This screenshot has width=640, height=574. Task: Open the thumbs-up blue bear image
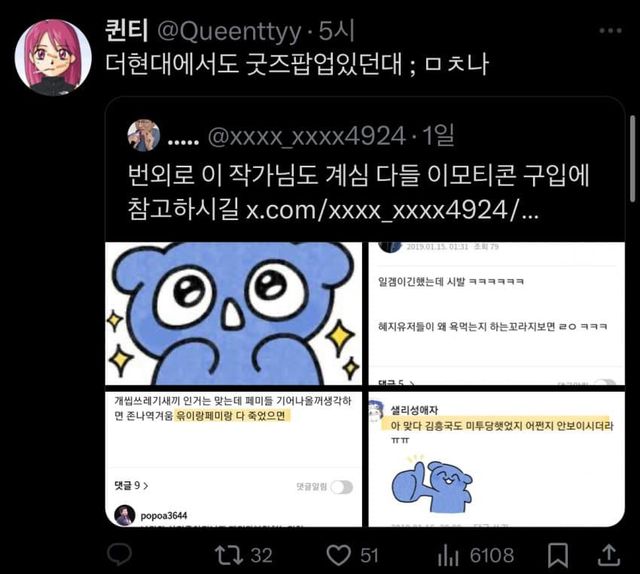496,459
